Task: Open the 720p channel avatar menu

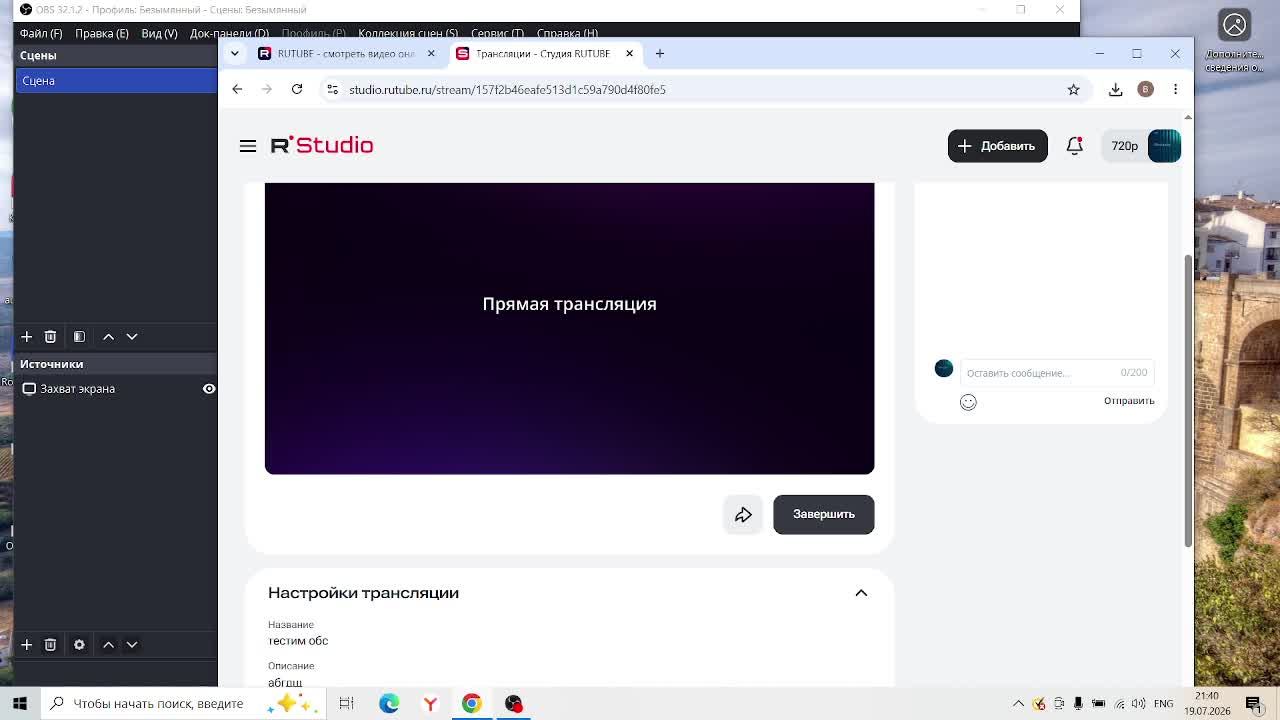Action: click(1141, 146)
